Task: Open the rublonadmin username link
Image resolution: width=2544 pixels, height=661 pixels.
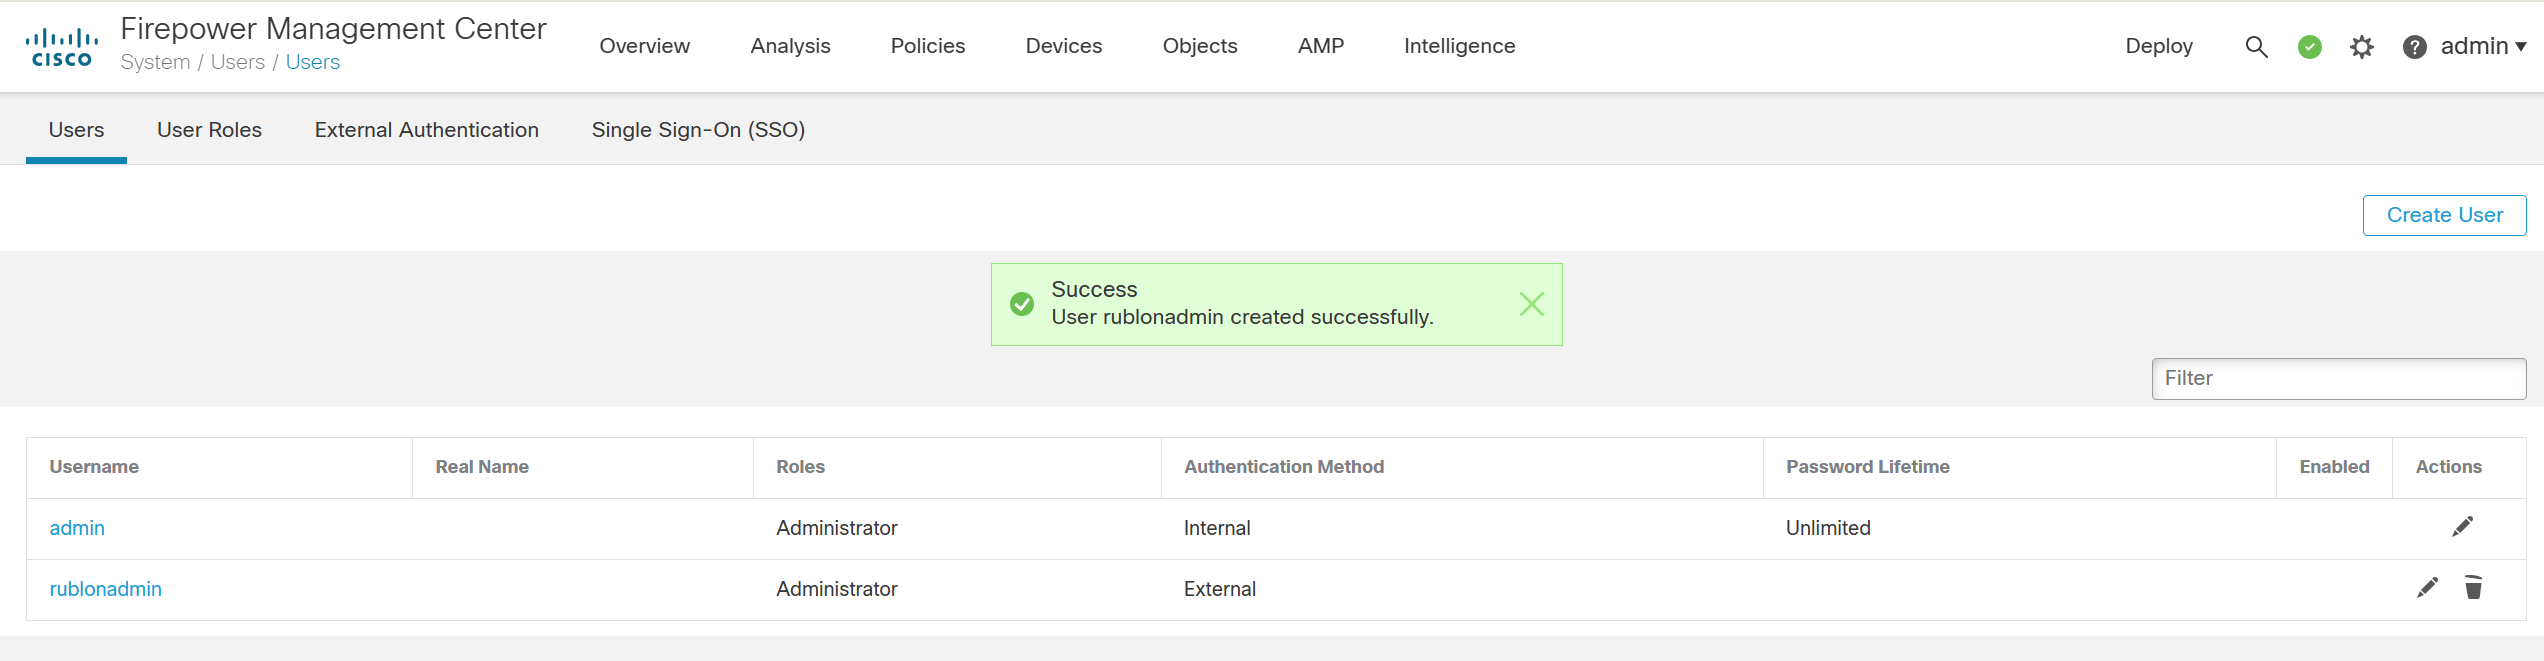Action: point(106,589)
